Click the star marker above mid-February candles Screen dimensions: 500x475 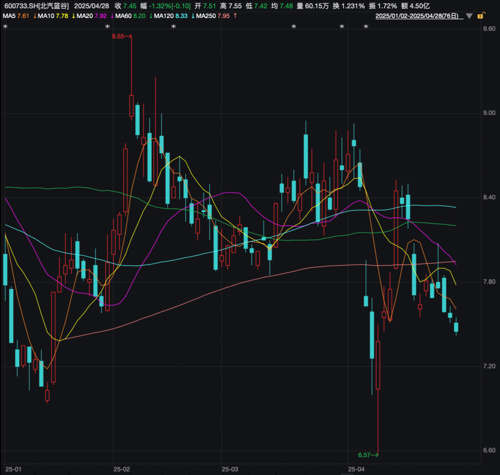pos(173,27)
